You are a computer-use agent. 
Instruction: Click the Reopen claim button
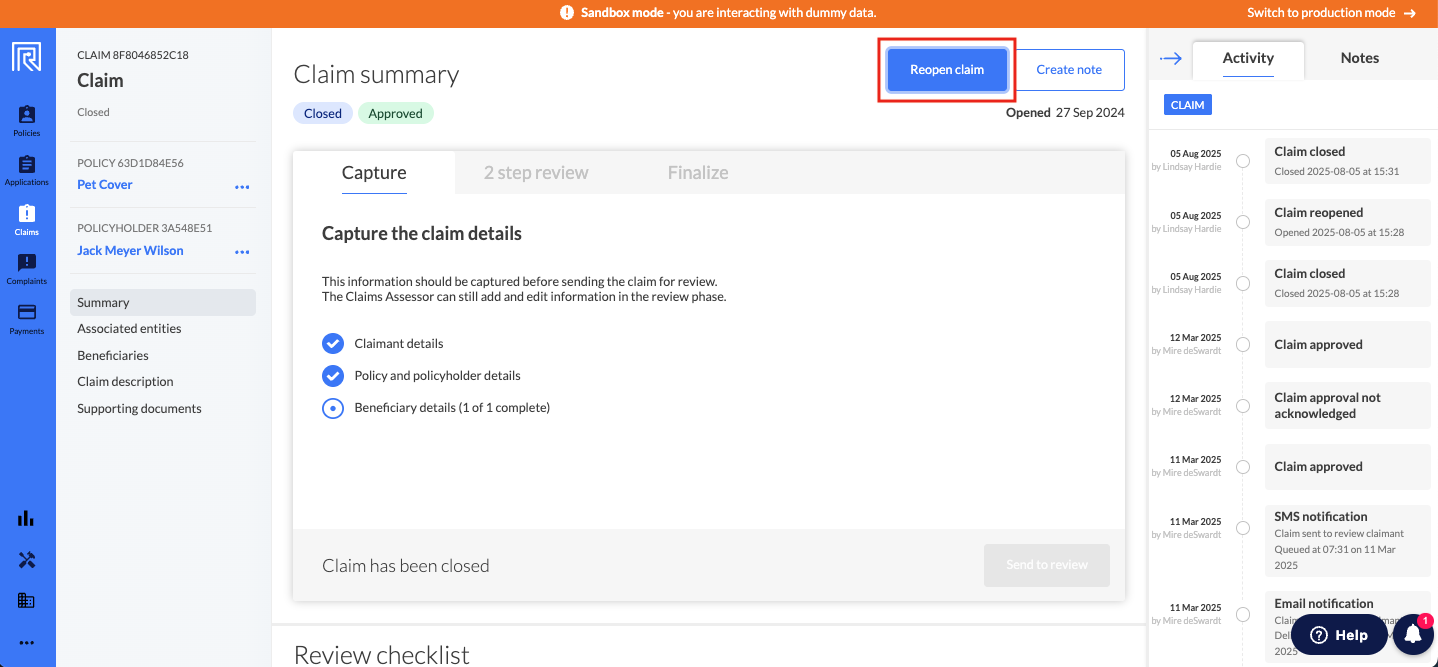(x=947, y=70)
